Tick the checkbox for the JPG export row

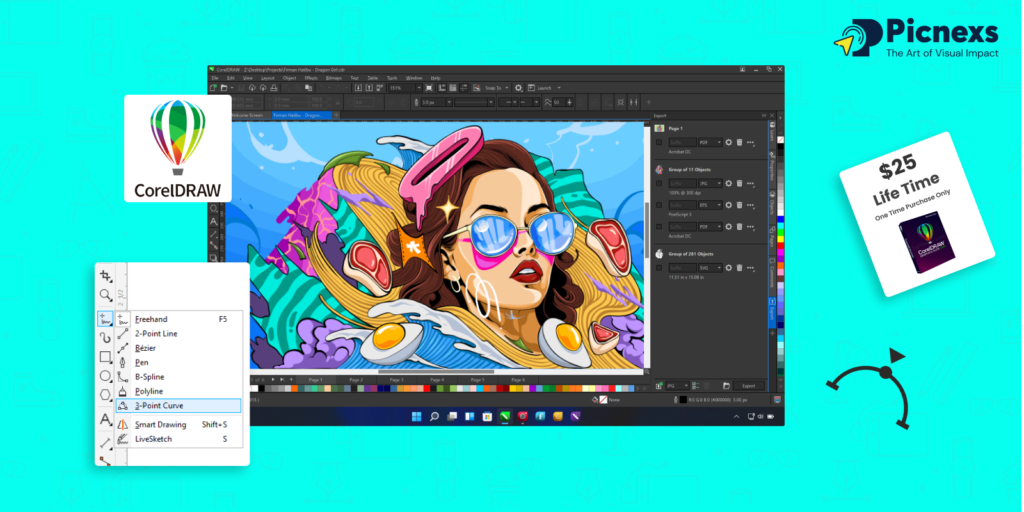click(659, 184)
